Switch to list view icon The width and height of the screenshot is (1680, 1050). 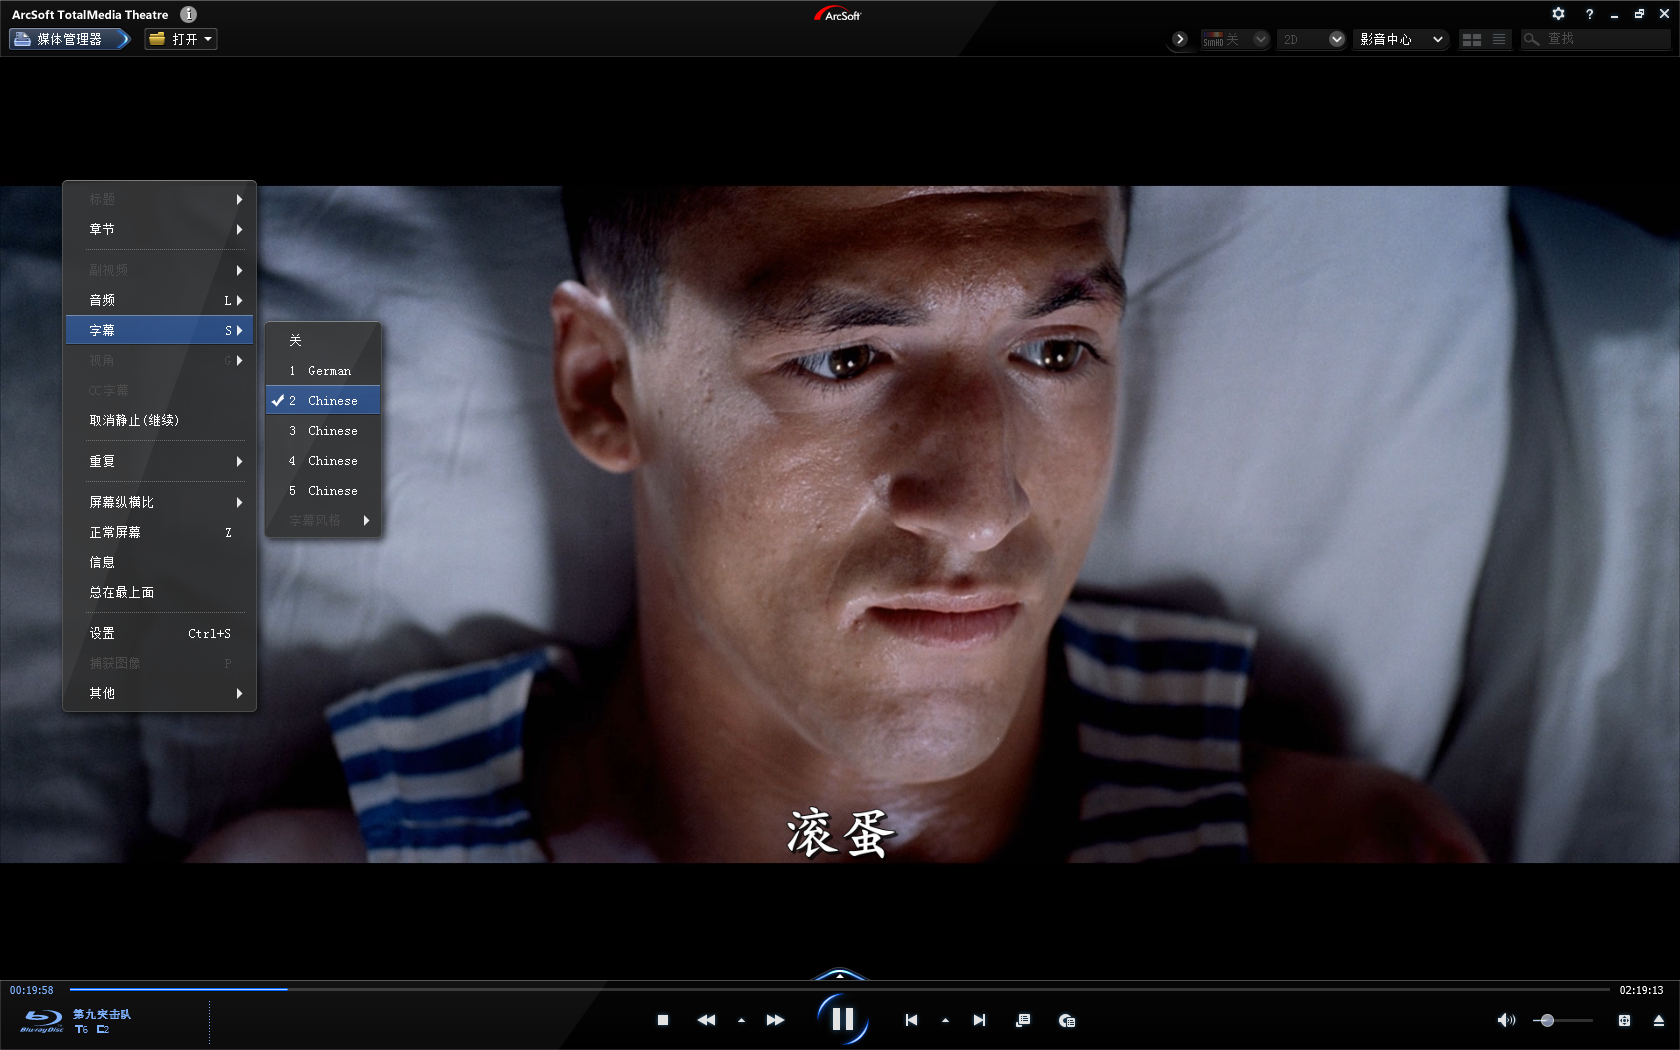[1498, 39]
